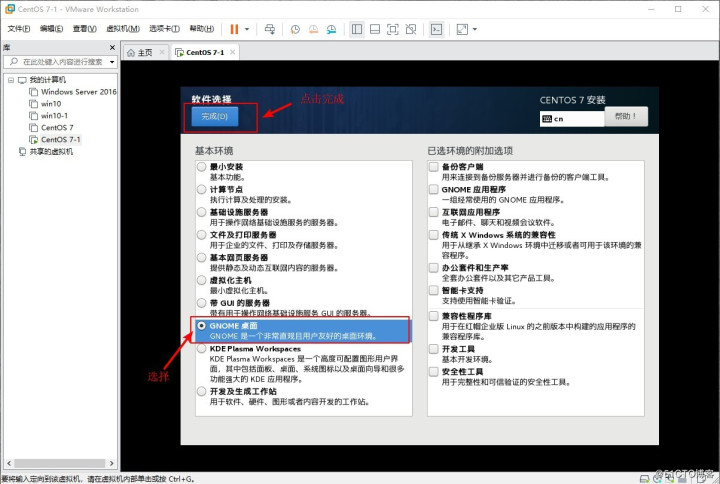Toggle the thumbnail bar view icon
Screen dimensions: 720x484
(375, 29)
